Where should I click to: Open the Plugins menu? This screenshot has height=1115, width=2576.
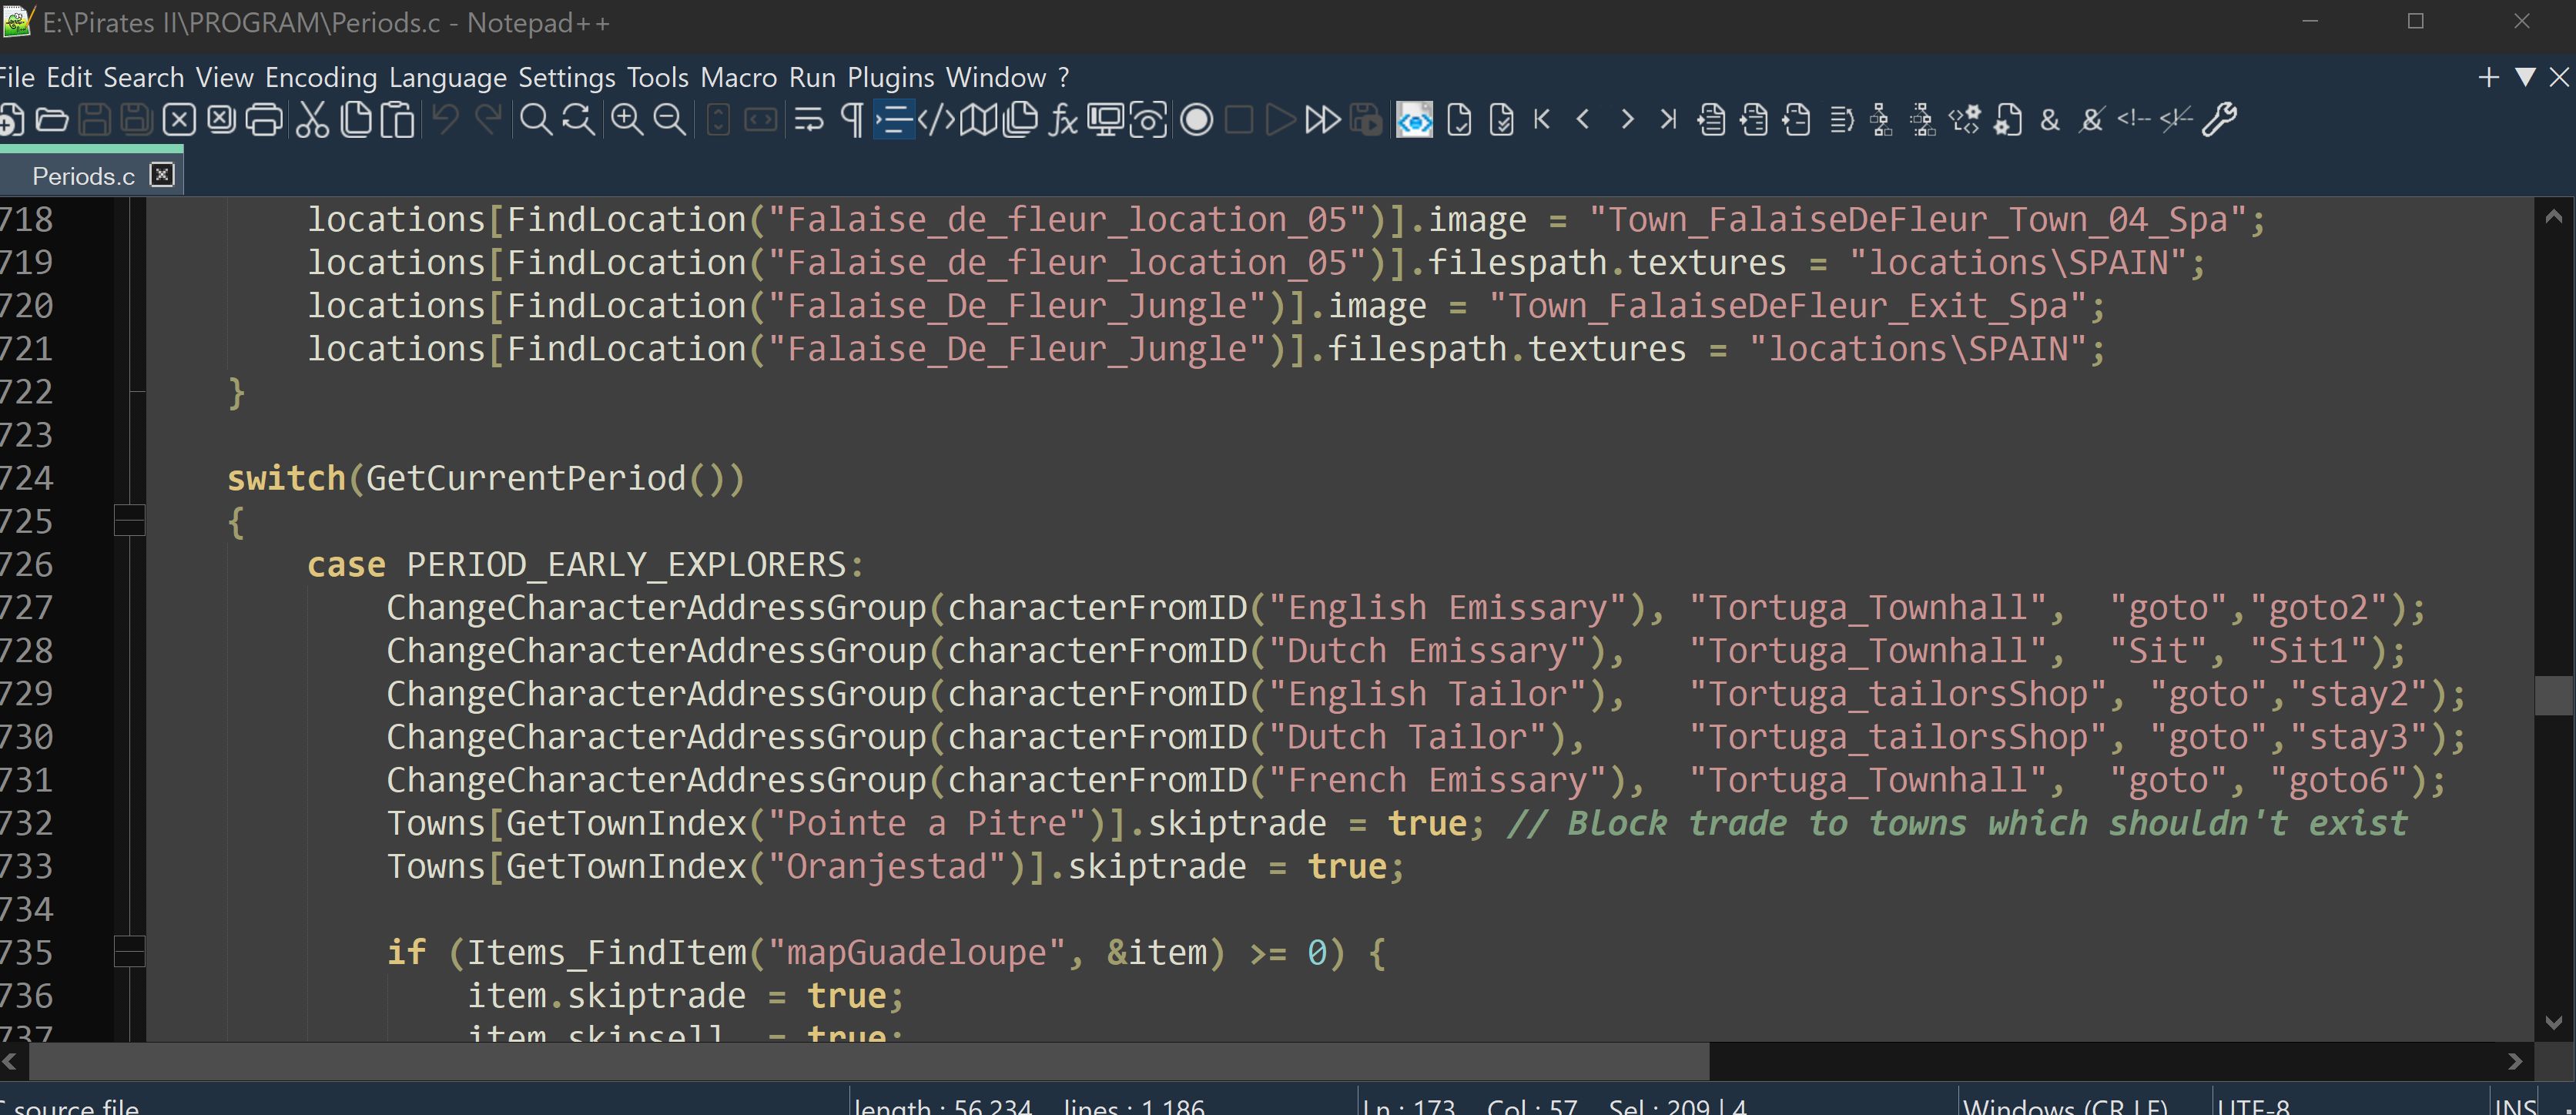click(x=891, y=77)
